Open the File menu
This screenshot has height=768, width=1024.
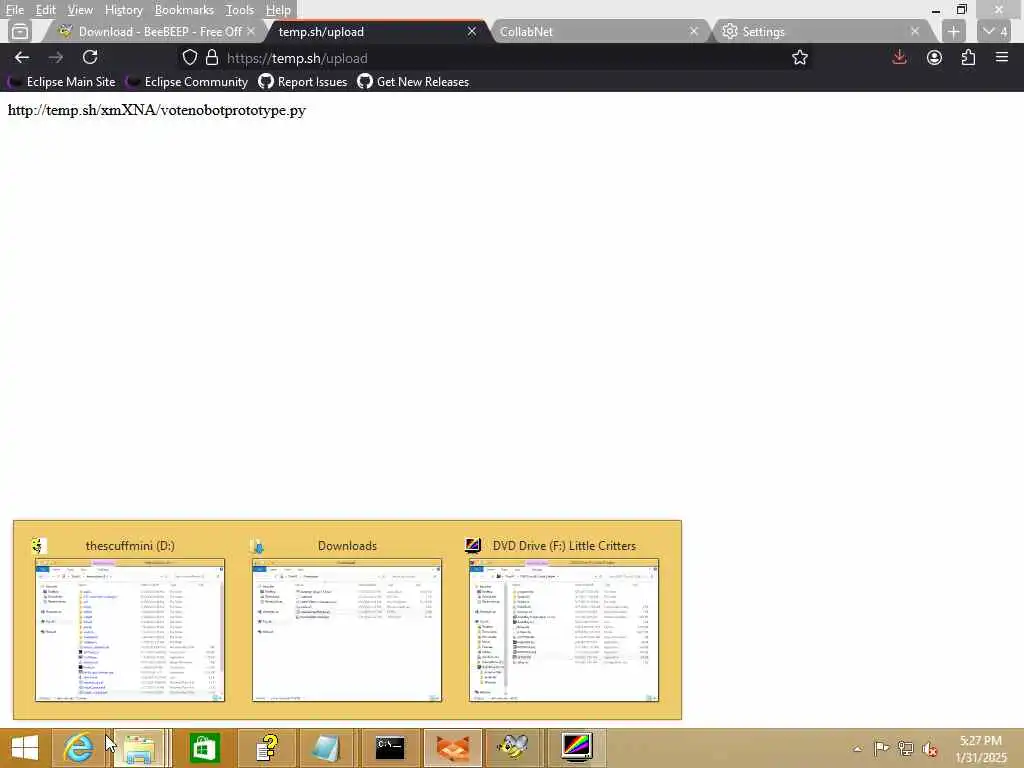(14, 10)
